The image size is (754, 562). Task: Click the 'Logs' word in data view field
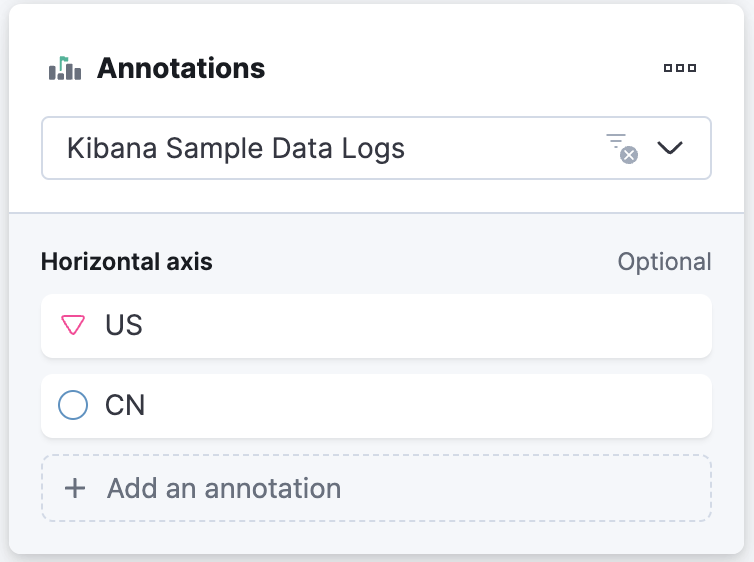[x=373, y=148]
